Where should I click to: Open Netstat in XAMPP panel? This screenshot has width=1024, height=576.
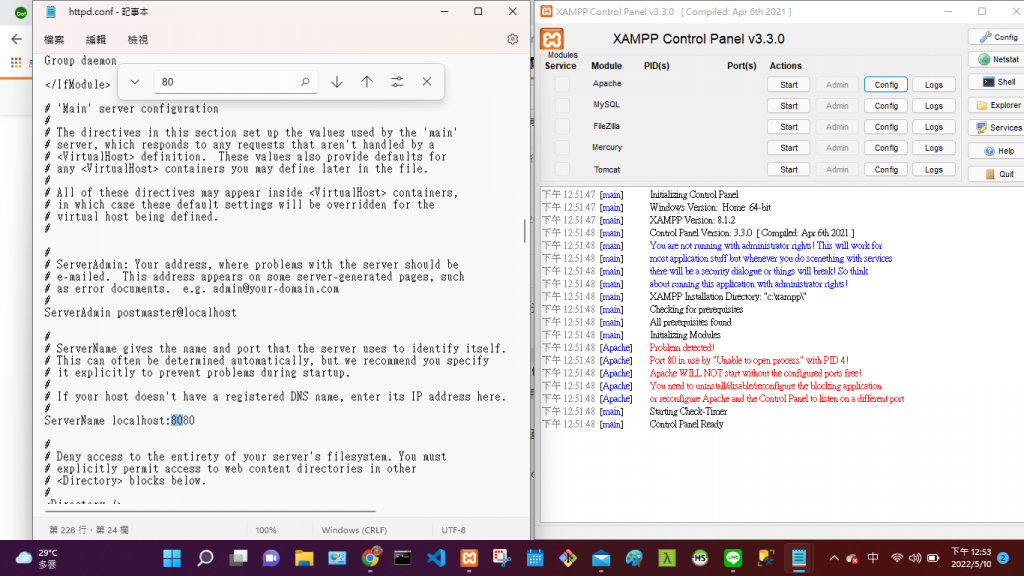click(997, 59)
